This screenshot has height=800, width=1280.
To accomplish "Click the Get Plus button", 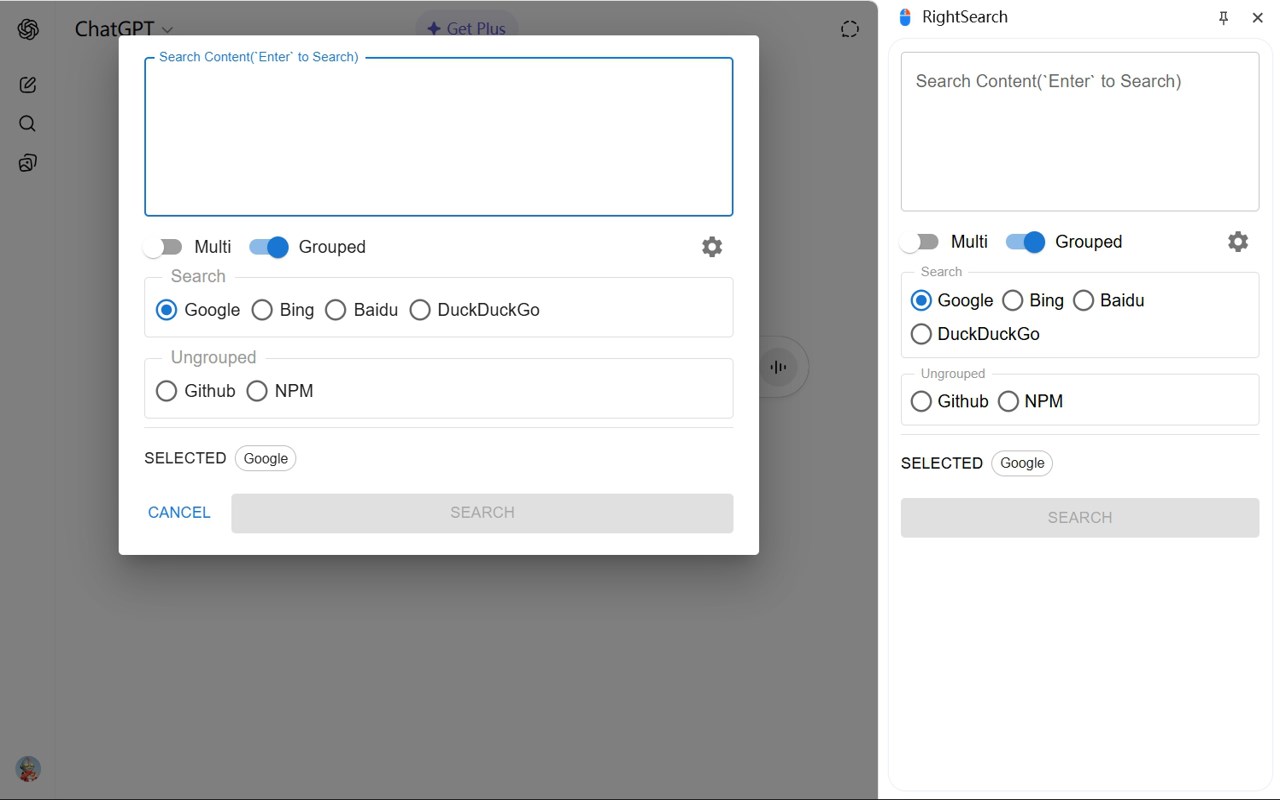I will 467,29.
